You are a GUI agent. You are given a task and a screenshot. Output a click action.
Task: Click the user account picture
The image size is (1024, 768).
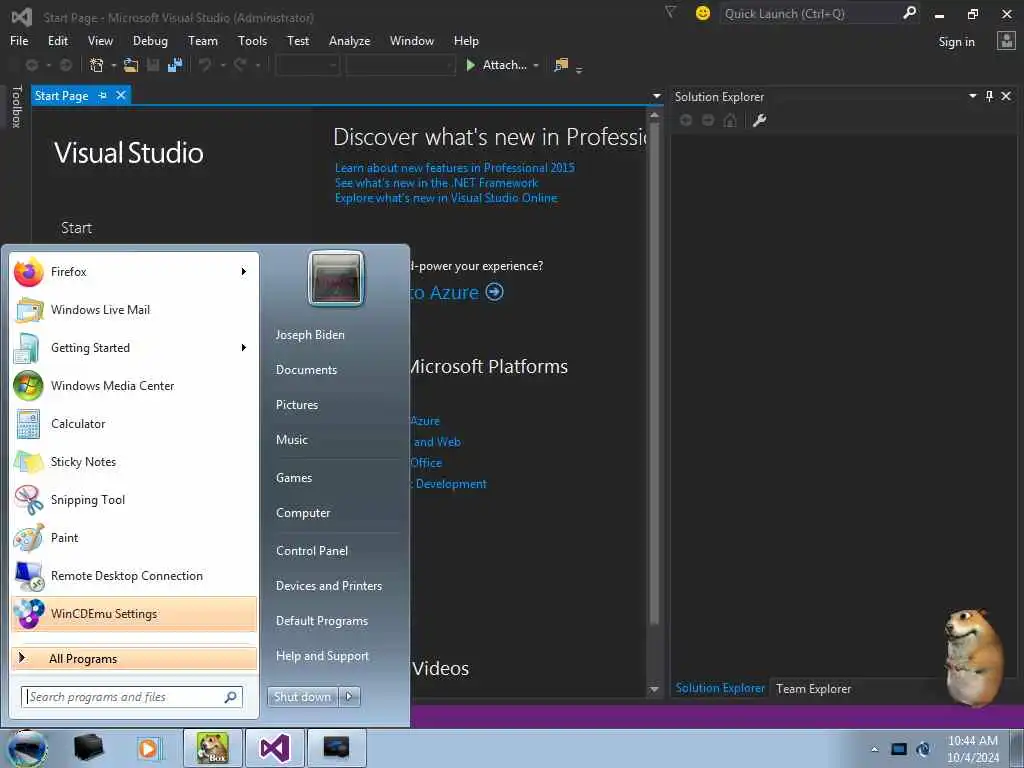(336, 278)
